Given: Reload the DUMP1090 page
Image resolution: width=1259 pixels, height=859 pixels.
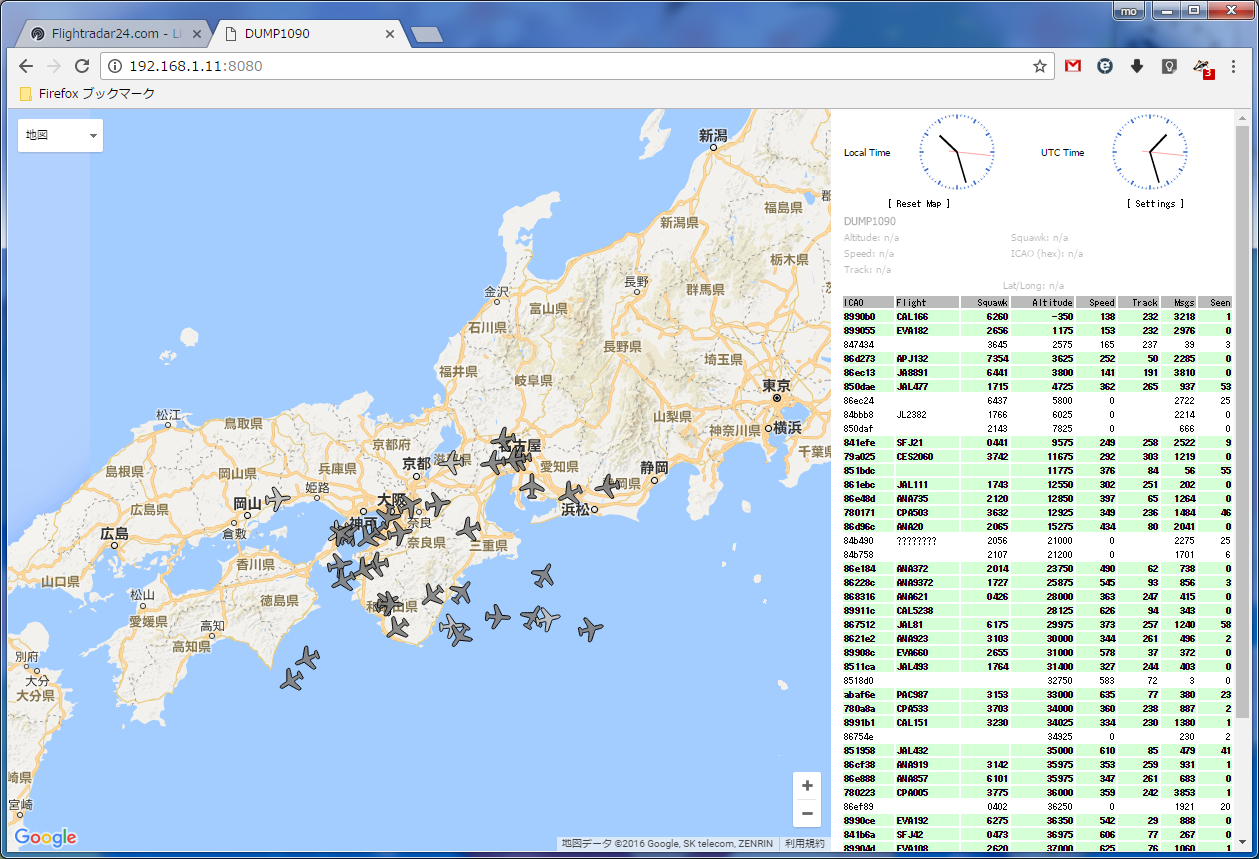Looking at the screenshot, I should 82,66.
